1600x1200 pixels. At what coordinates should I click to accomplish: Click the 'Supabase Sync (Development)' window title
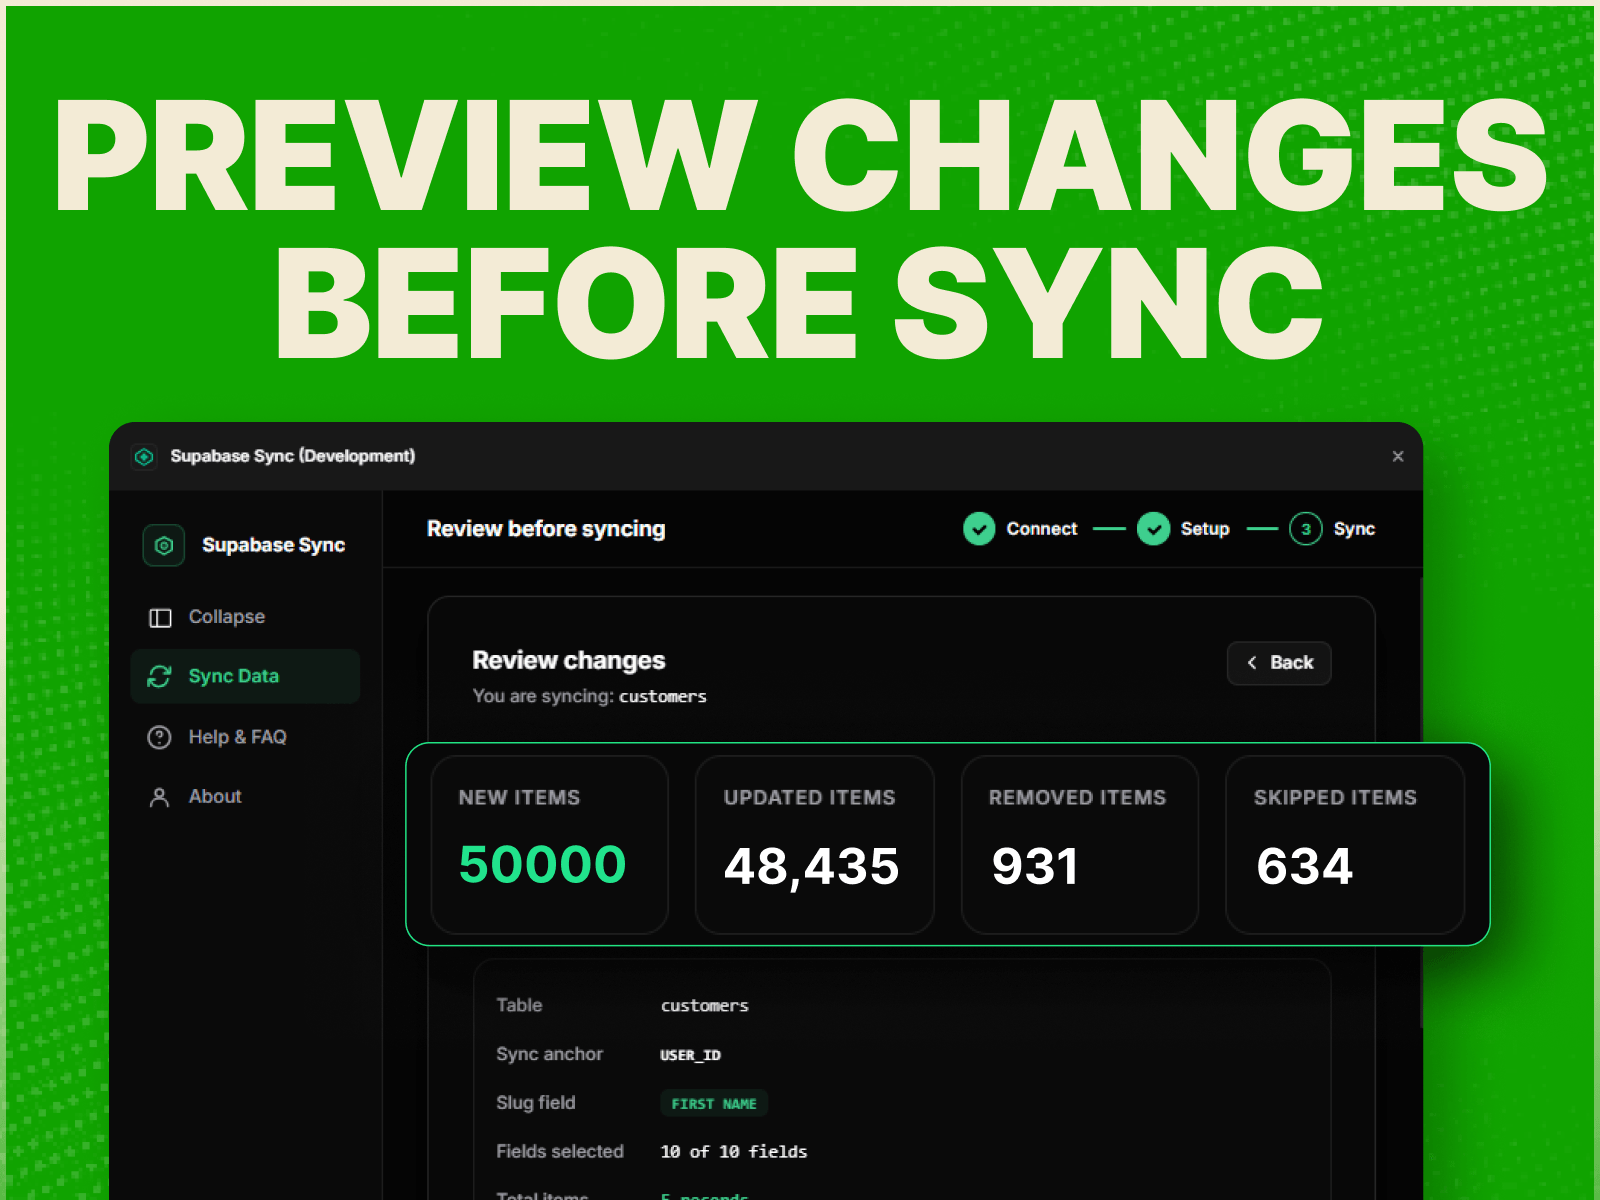292,456
